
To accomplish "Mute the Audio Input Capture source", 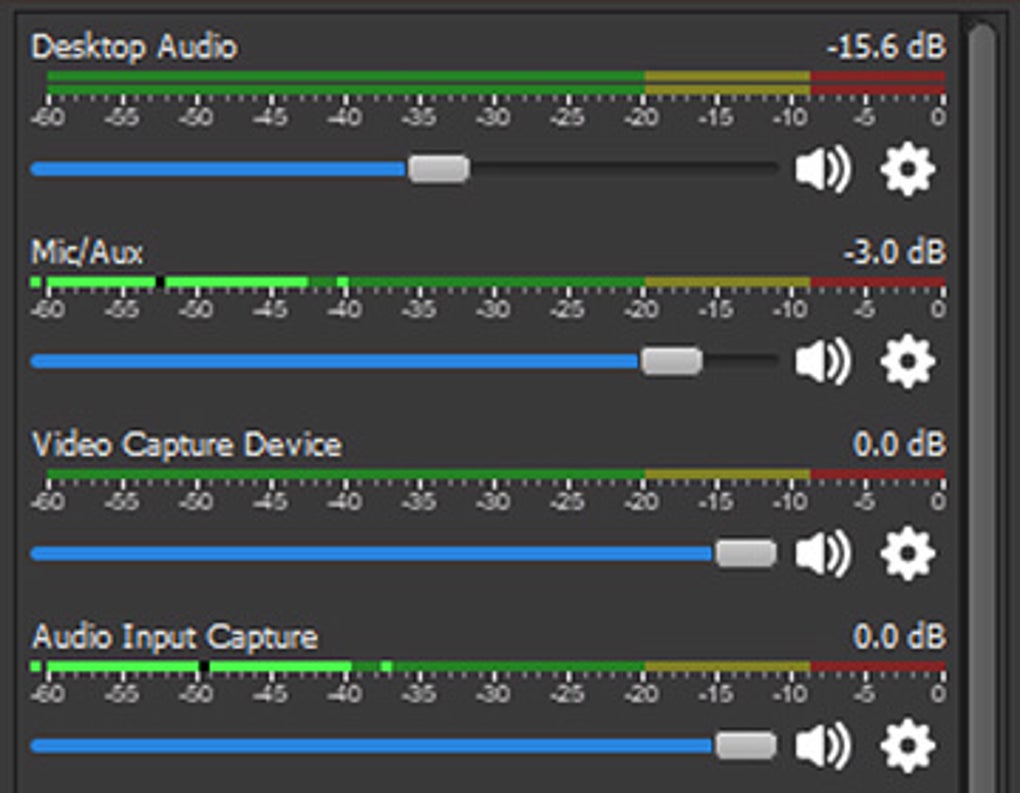I will point(823,746).
